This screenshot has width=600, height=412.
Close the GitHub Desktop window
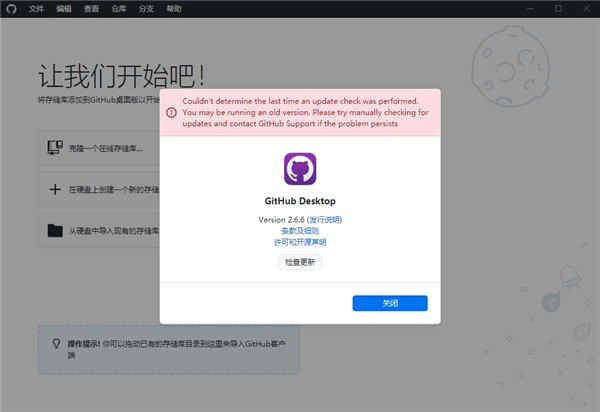(x=586, y=9)
